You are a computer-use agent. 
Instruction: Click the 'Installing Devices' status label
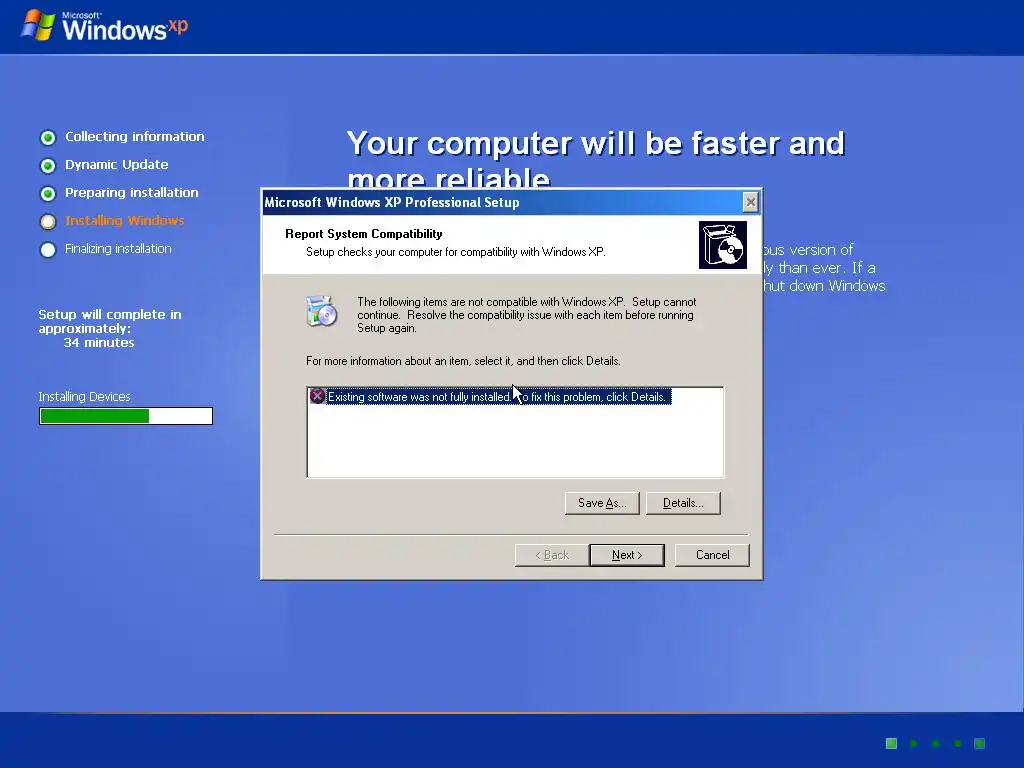click(x=84, y=396)
